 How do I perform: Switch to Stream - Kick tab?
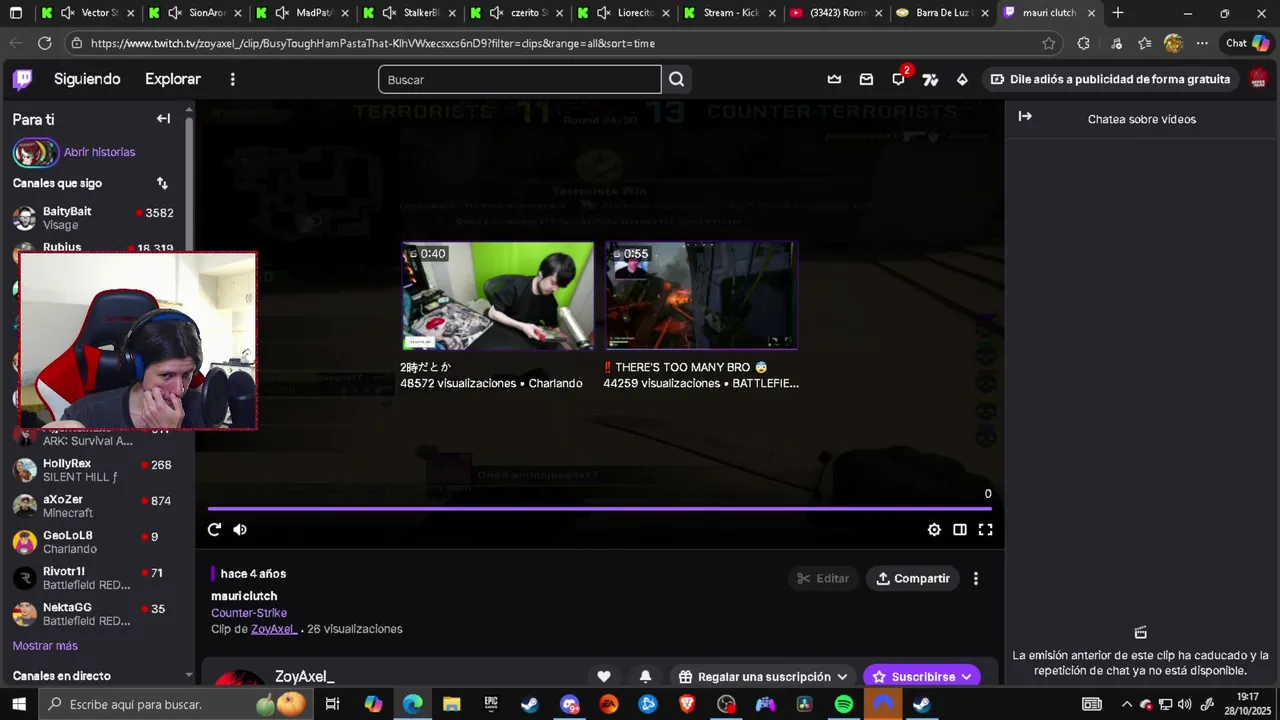[x=731, y=13]
